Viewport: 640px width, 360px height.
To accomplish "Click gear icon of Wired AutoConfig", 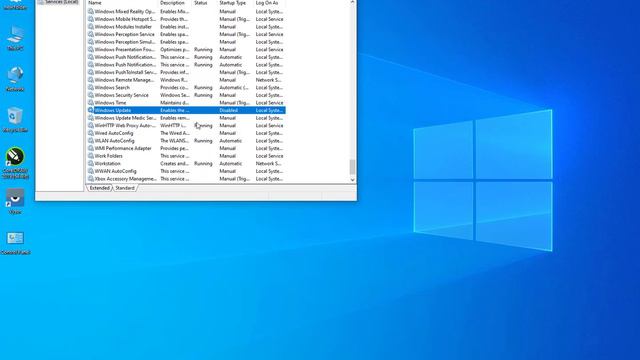I will [x=91, y=133].
